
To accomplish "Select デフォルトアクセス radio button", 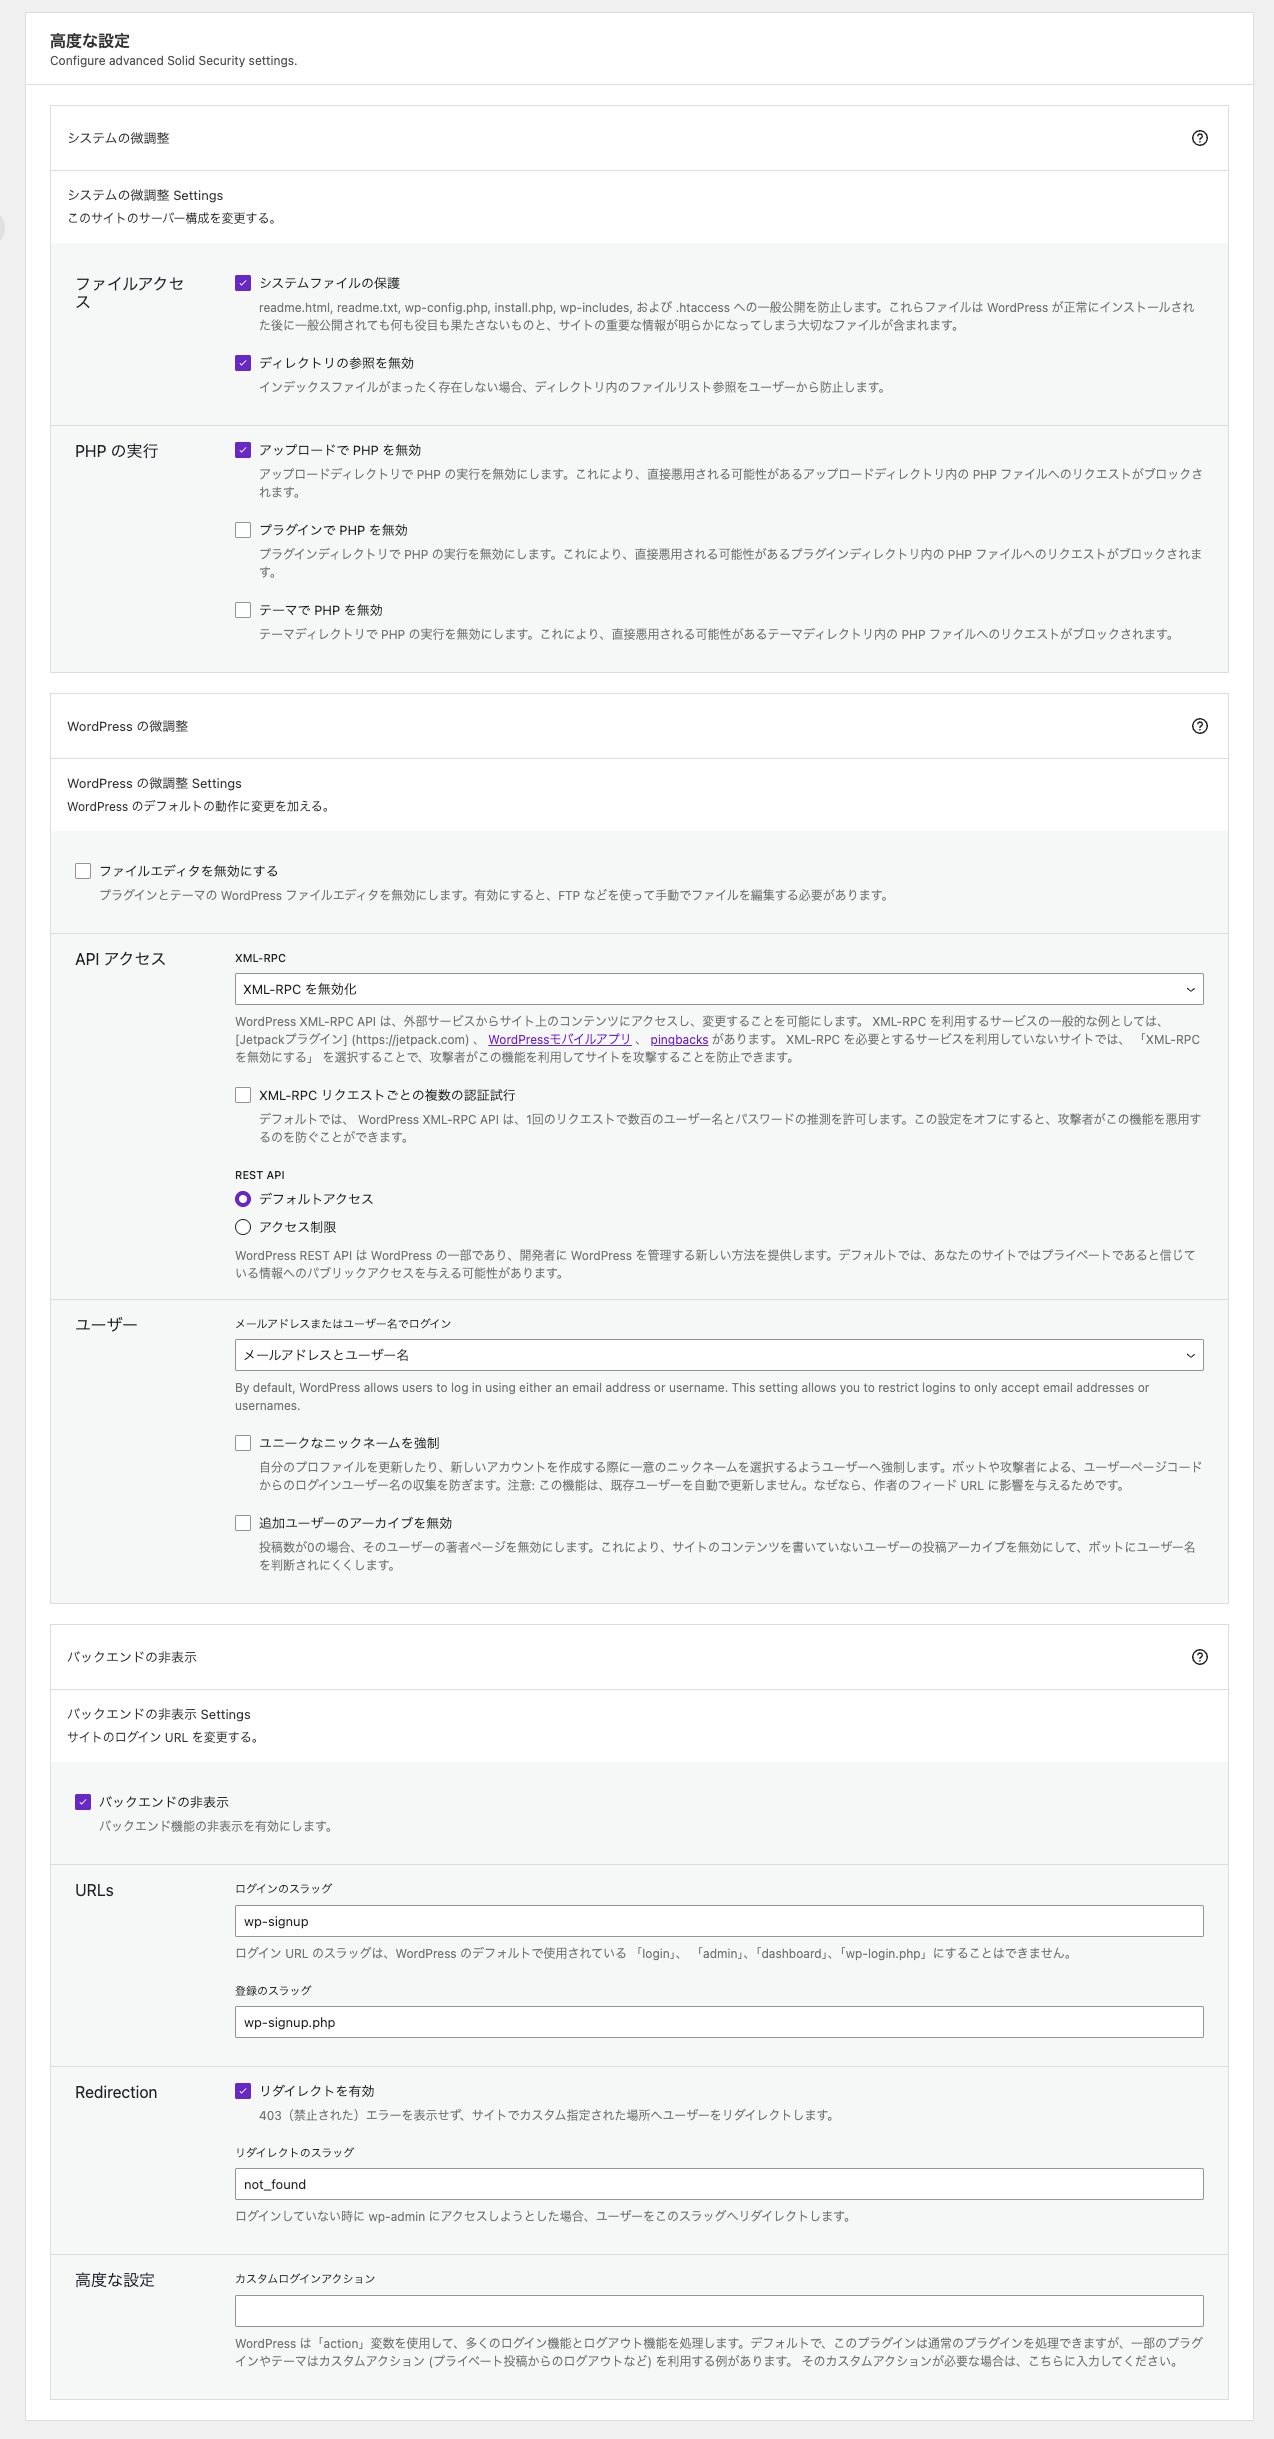I will pyautogui.click(x=243, y=1199).
